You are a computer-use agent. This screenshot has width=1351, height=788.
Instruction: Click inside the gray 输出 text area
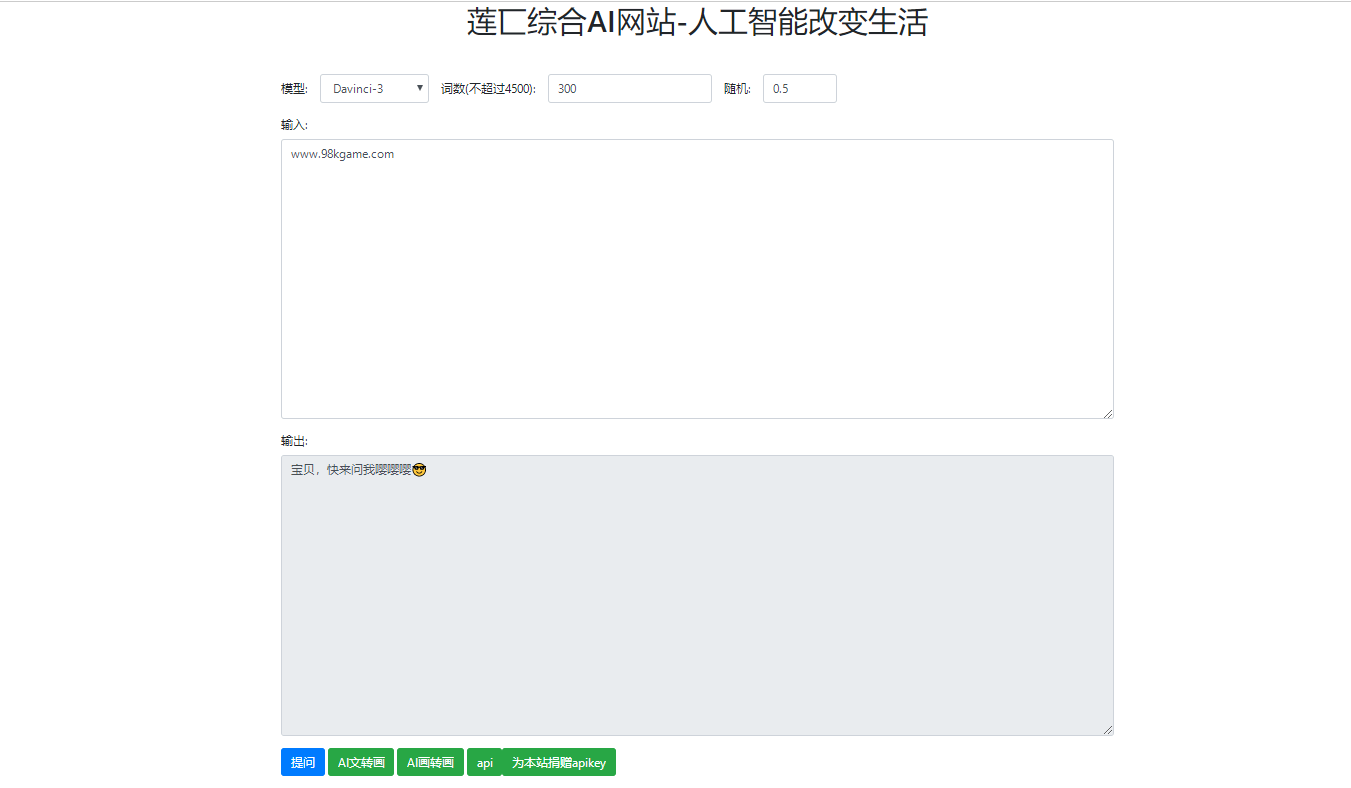pos(697,595)
